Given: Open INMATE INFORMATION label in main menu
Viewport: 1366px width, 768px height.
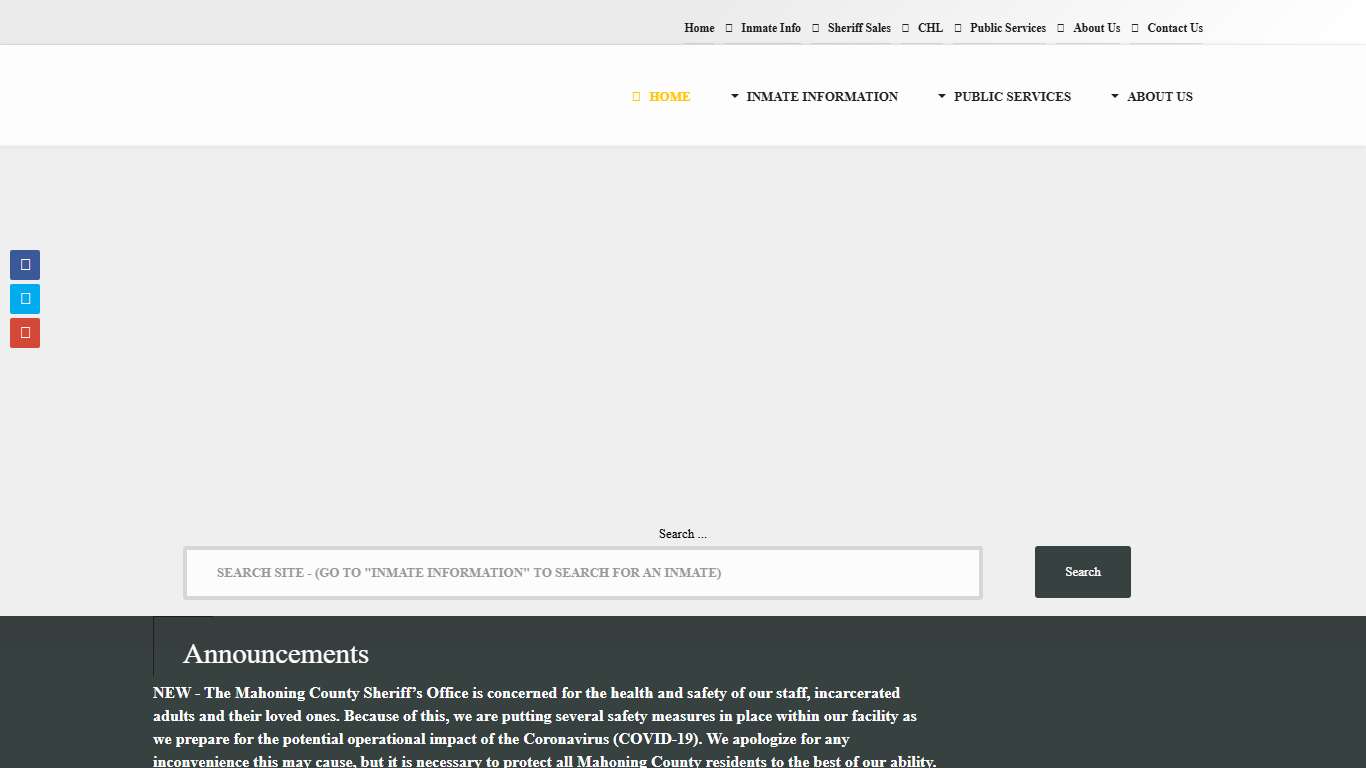Looking at the screenshot, I should 822,97.
